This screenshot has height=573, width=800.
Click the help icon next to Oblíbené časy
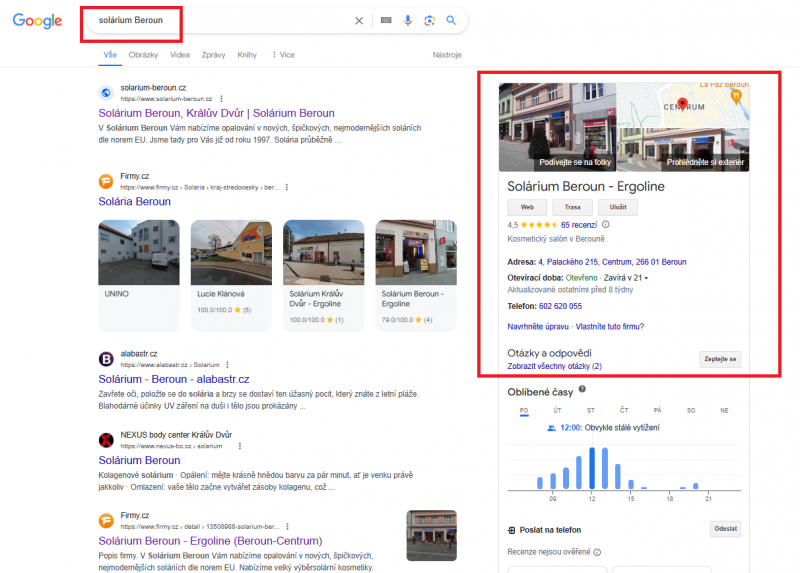[x=582, y=389]
